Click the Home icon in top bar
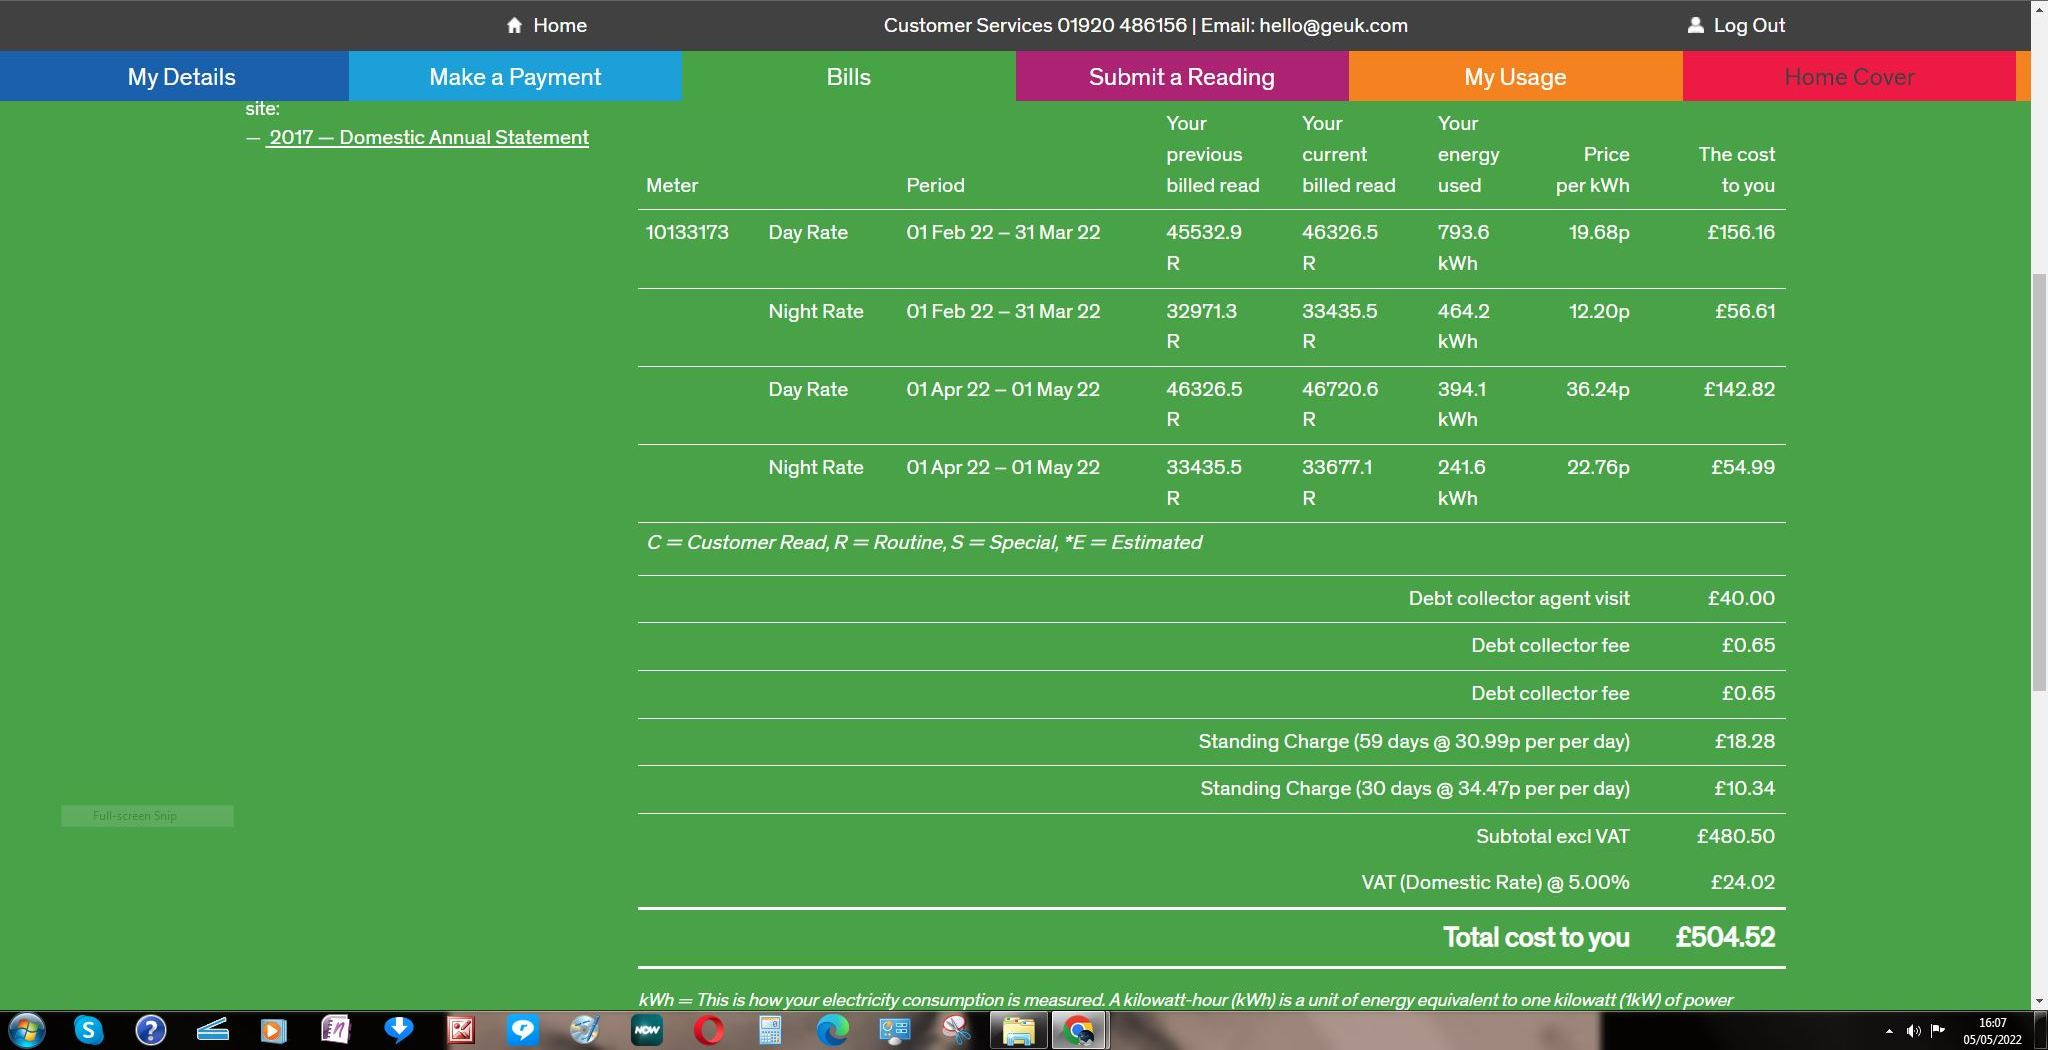Viewport: 2048px width, 1050px height. [514, 26]
